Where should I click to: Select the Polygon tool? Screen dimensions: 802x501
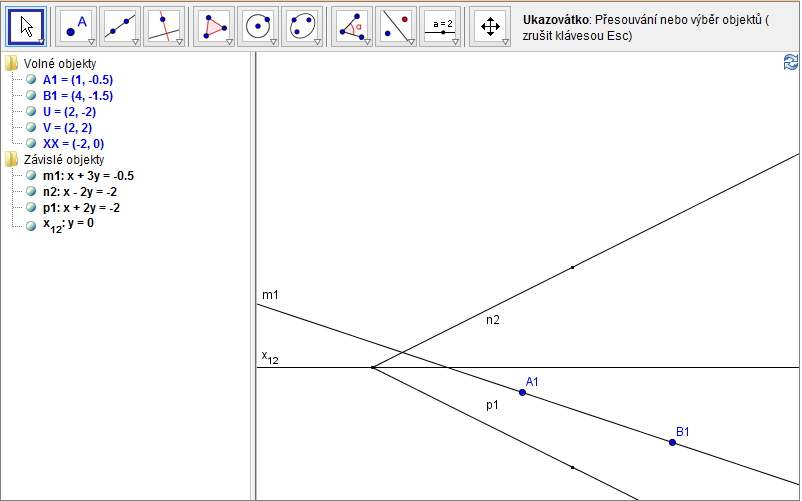pyautogui.click(x=214, y=26)
